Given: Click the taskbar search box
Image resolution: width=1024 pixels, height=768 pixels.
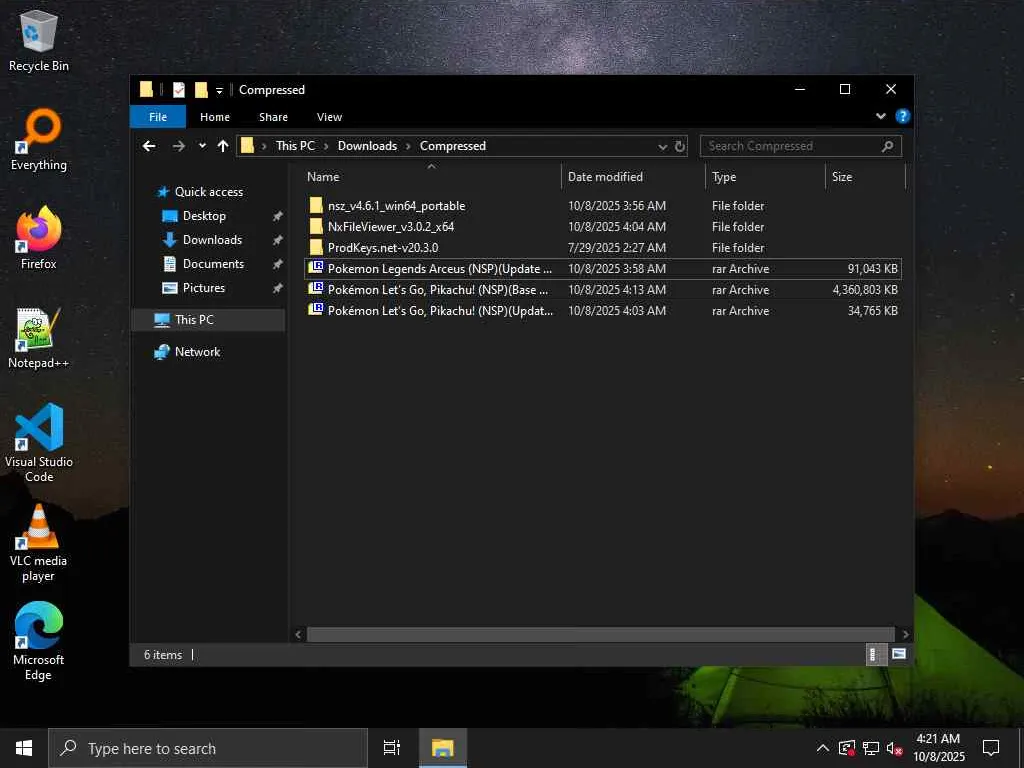Looking at the screenshot, I should pos(208,748).
